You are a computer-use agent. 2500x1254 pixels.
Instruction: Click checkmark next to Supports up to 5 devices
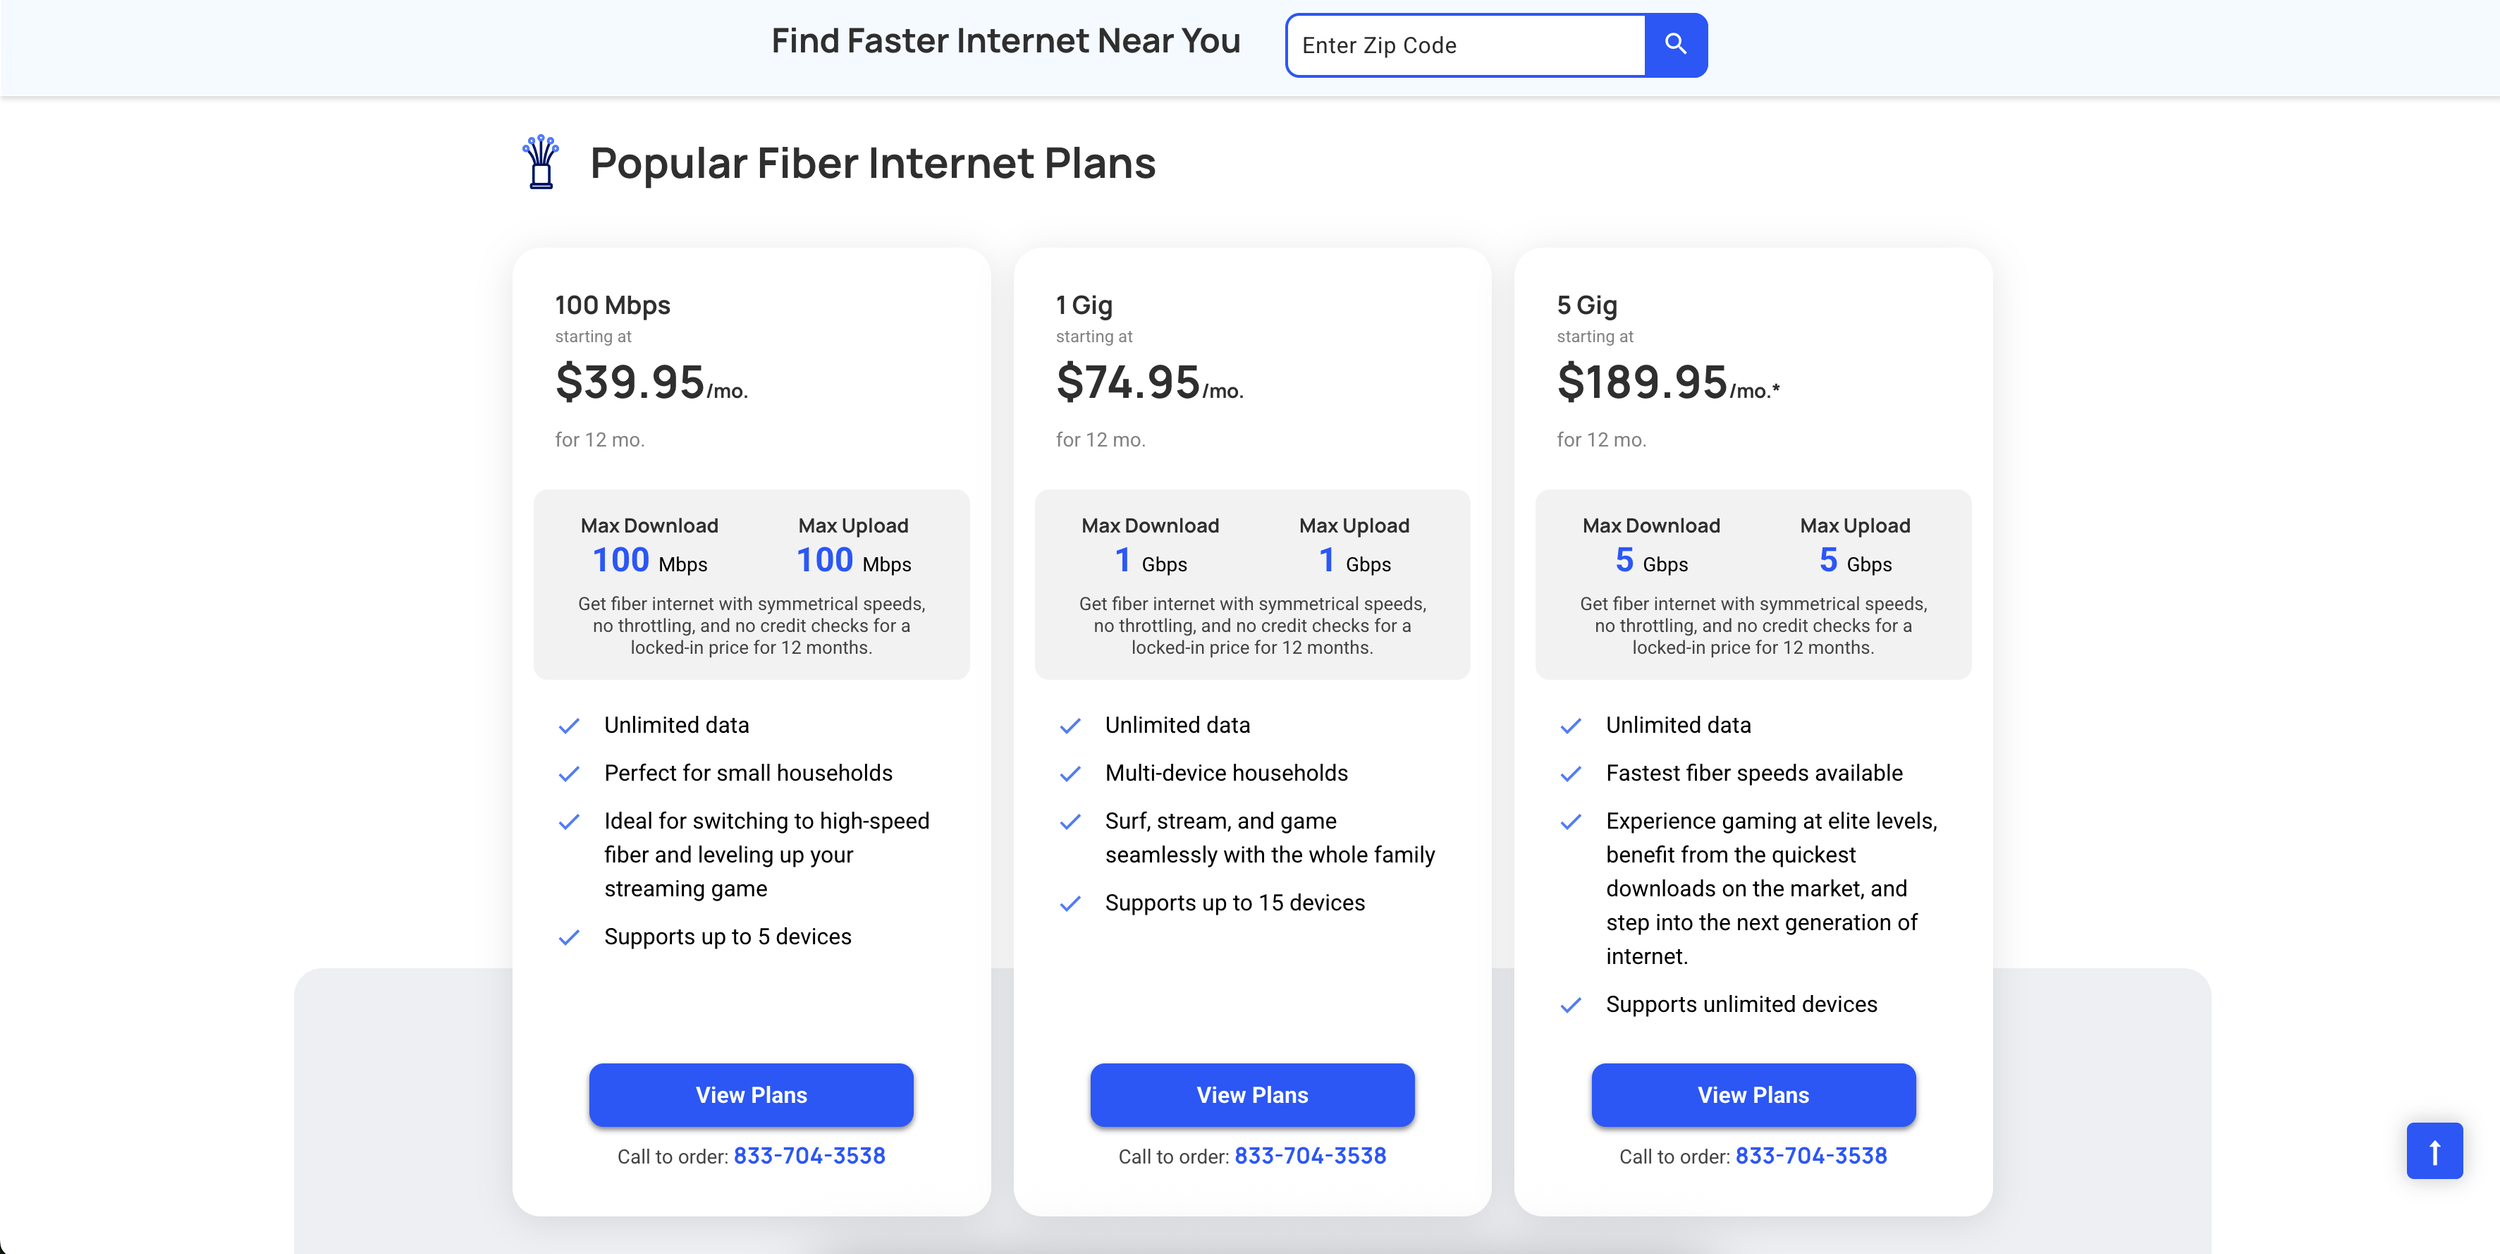pos(569,938)
